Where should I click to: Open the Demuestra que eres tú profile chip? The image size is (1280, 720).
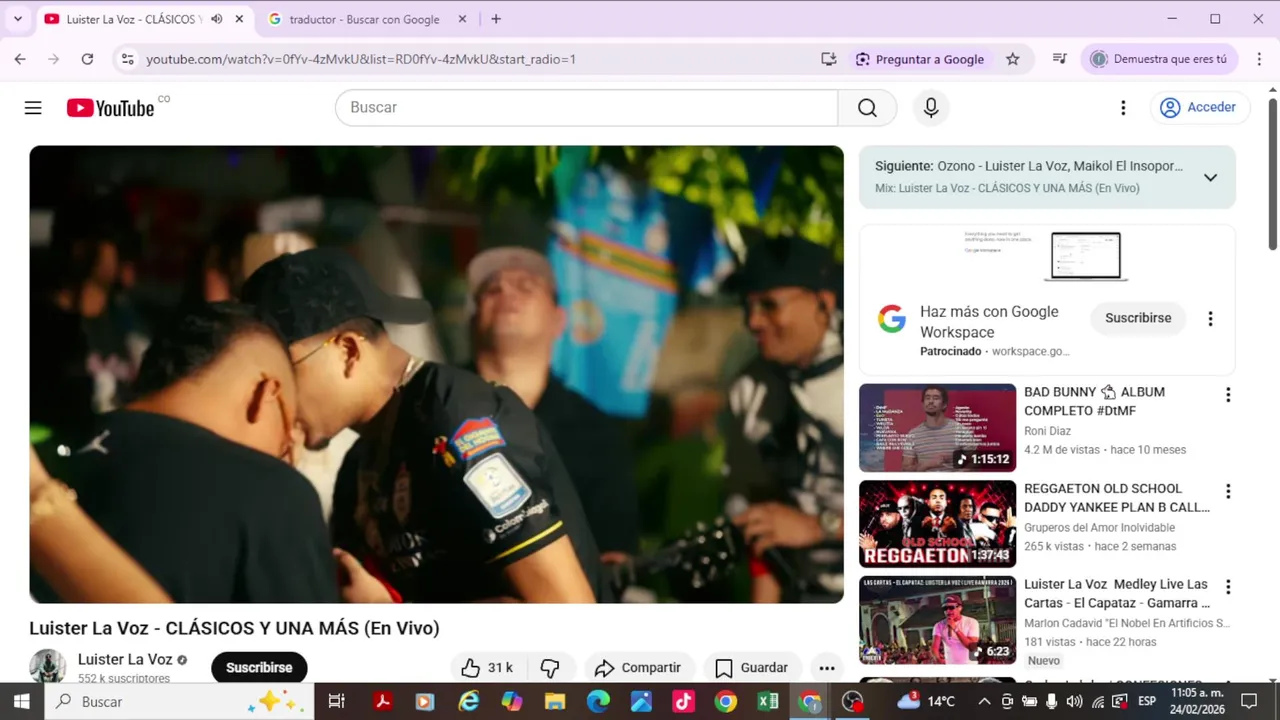1160,59
